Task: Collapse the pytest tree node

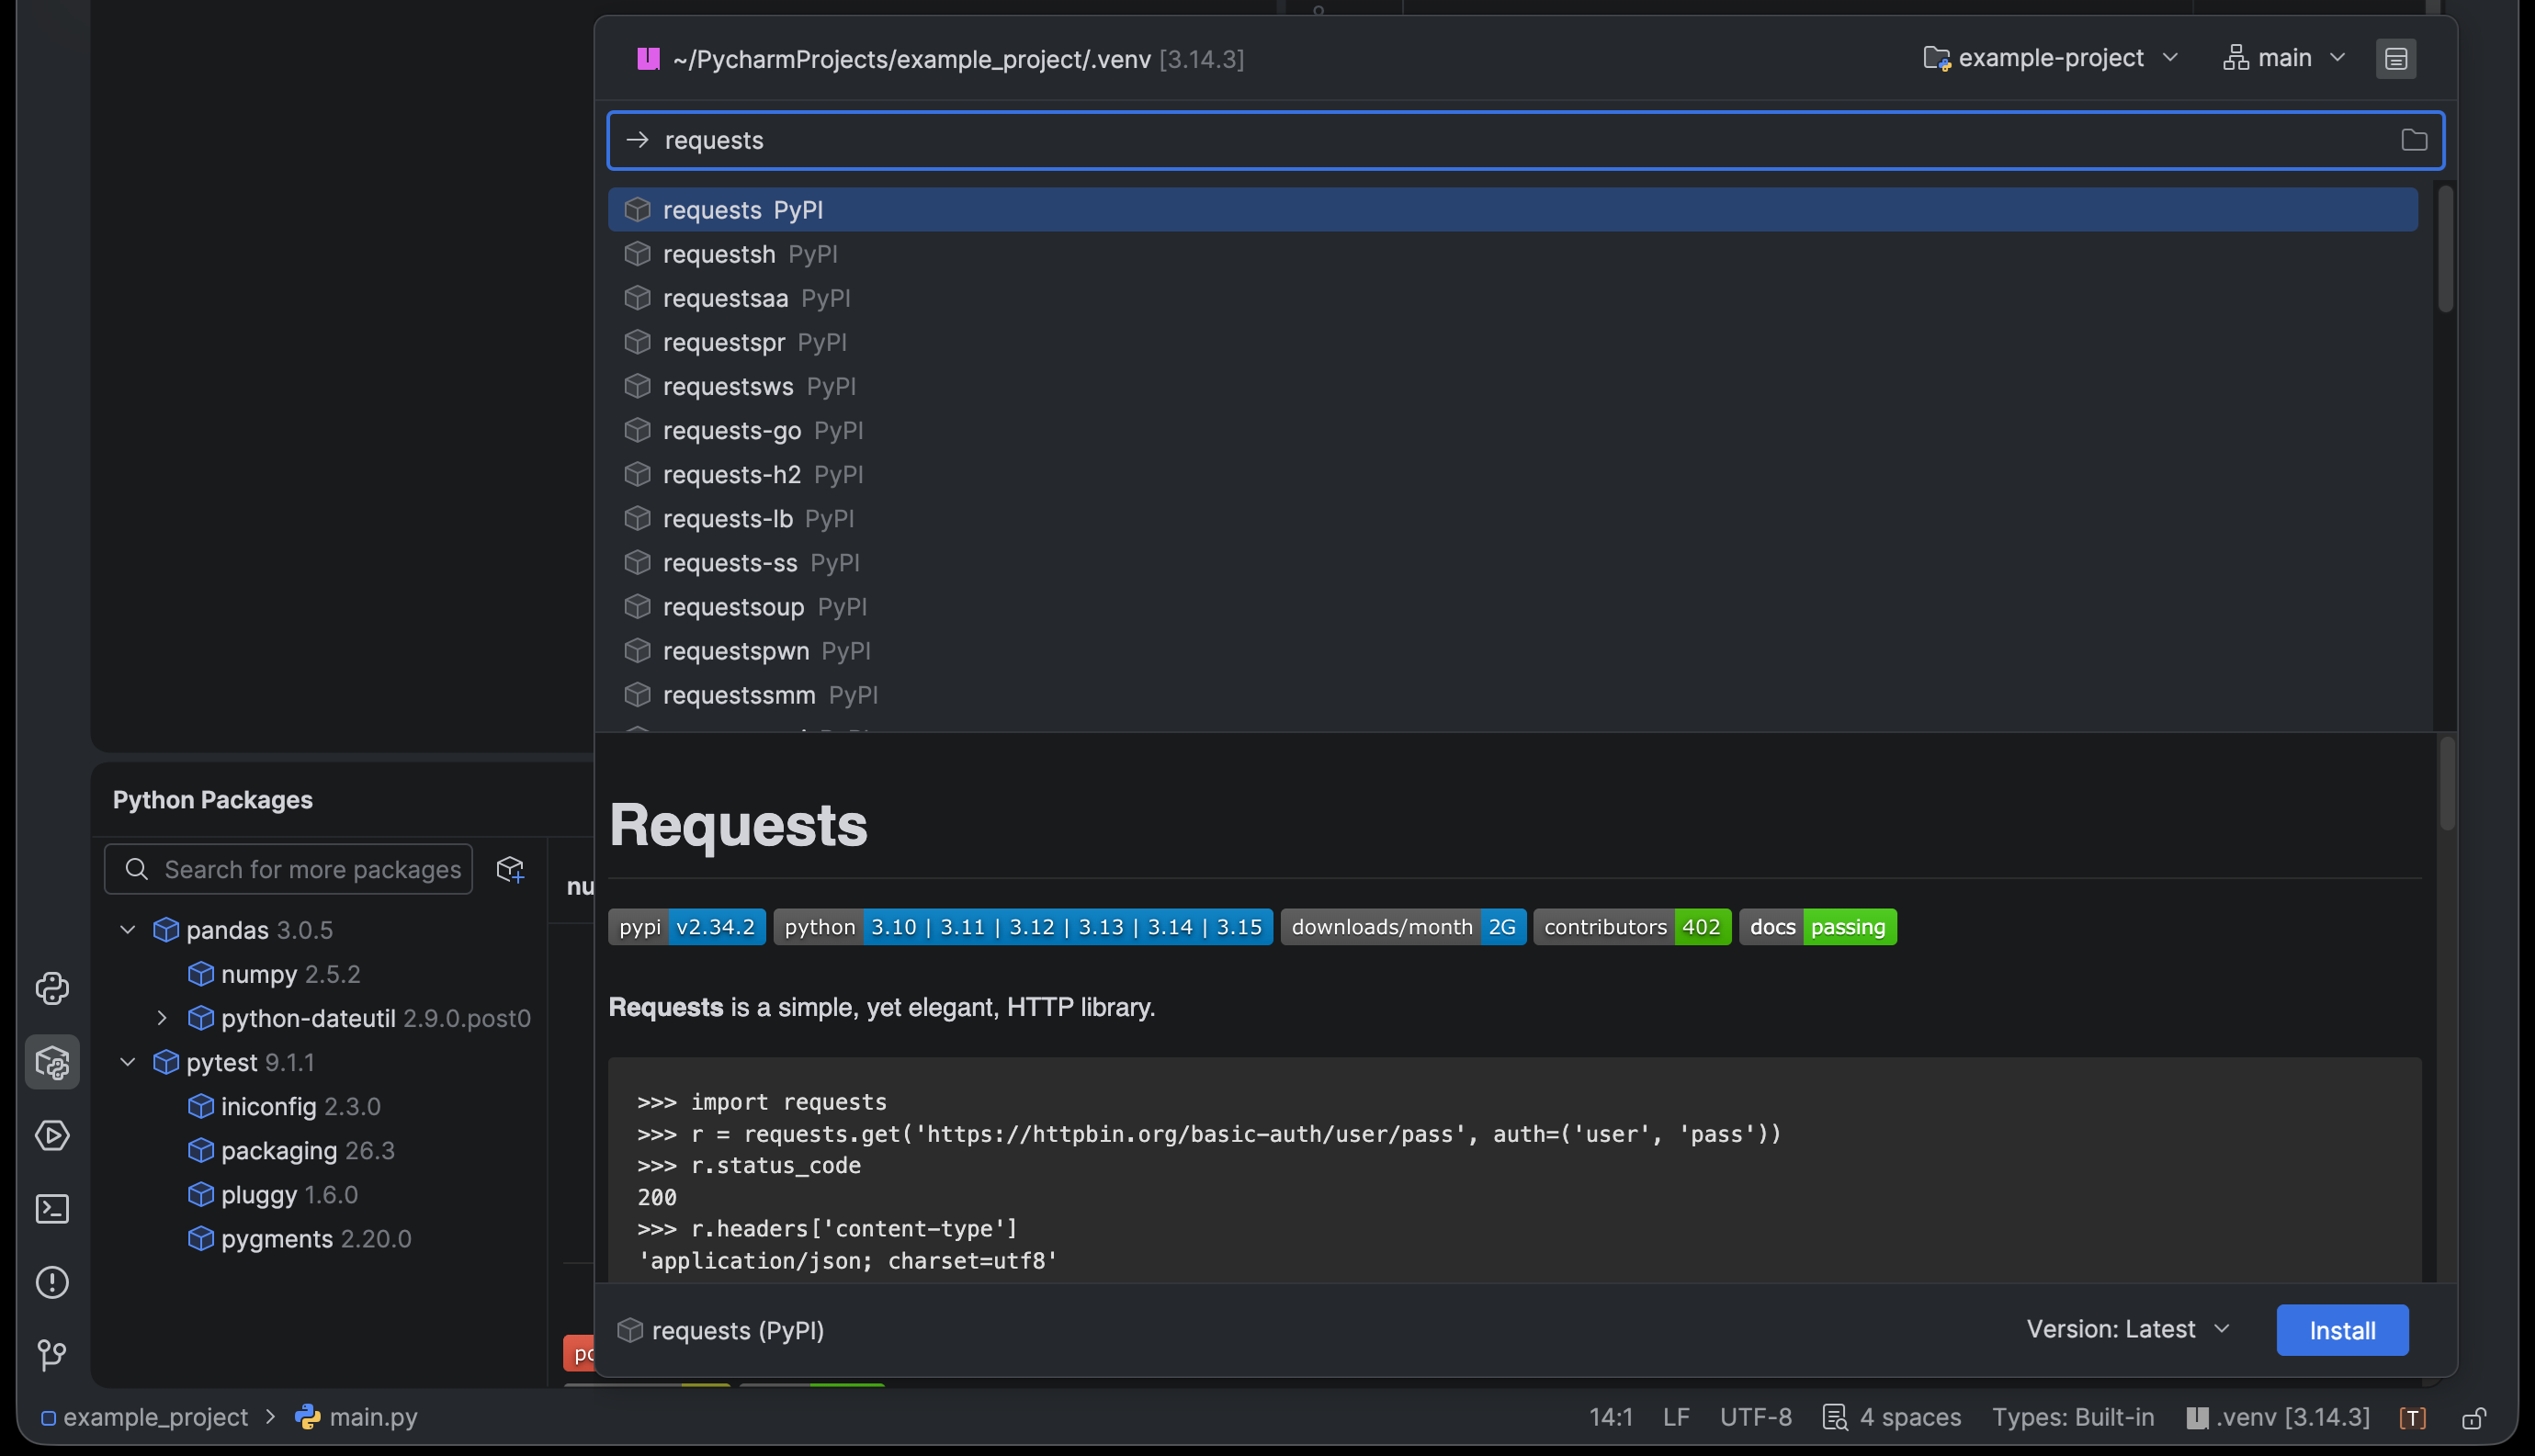Action: tap(128, 1061)
